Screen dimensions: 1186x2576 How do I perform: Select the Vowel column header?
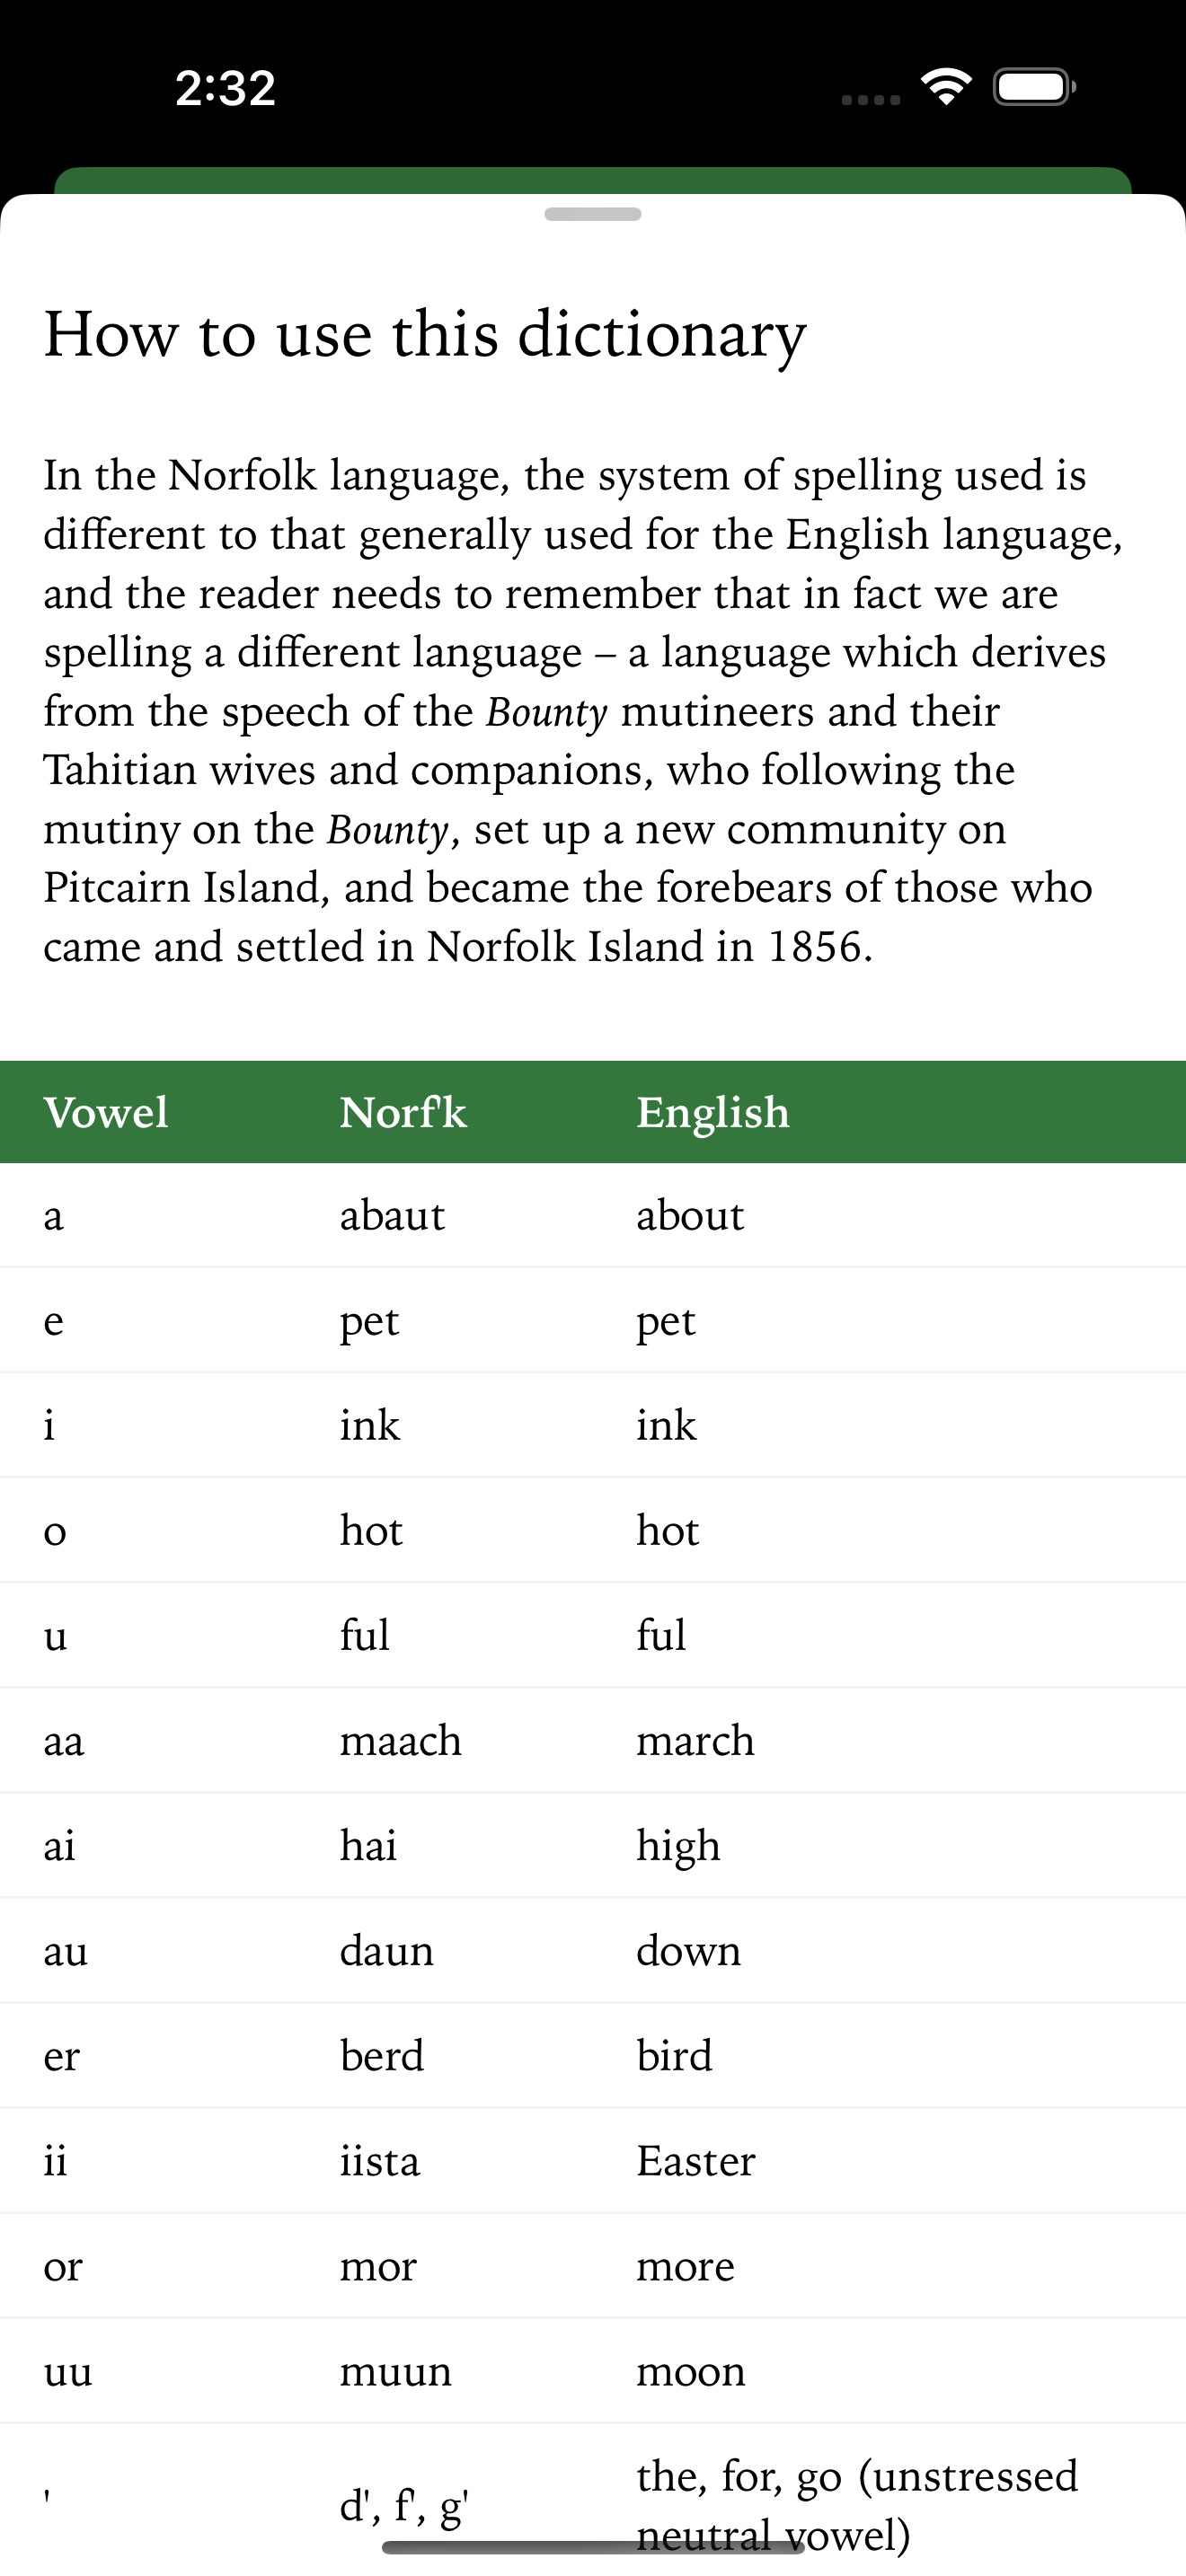point(106,1112)
